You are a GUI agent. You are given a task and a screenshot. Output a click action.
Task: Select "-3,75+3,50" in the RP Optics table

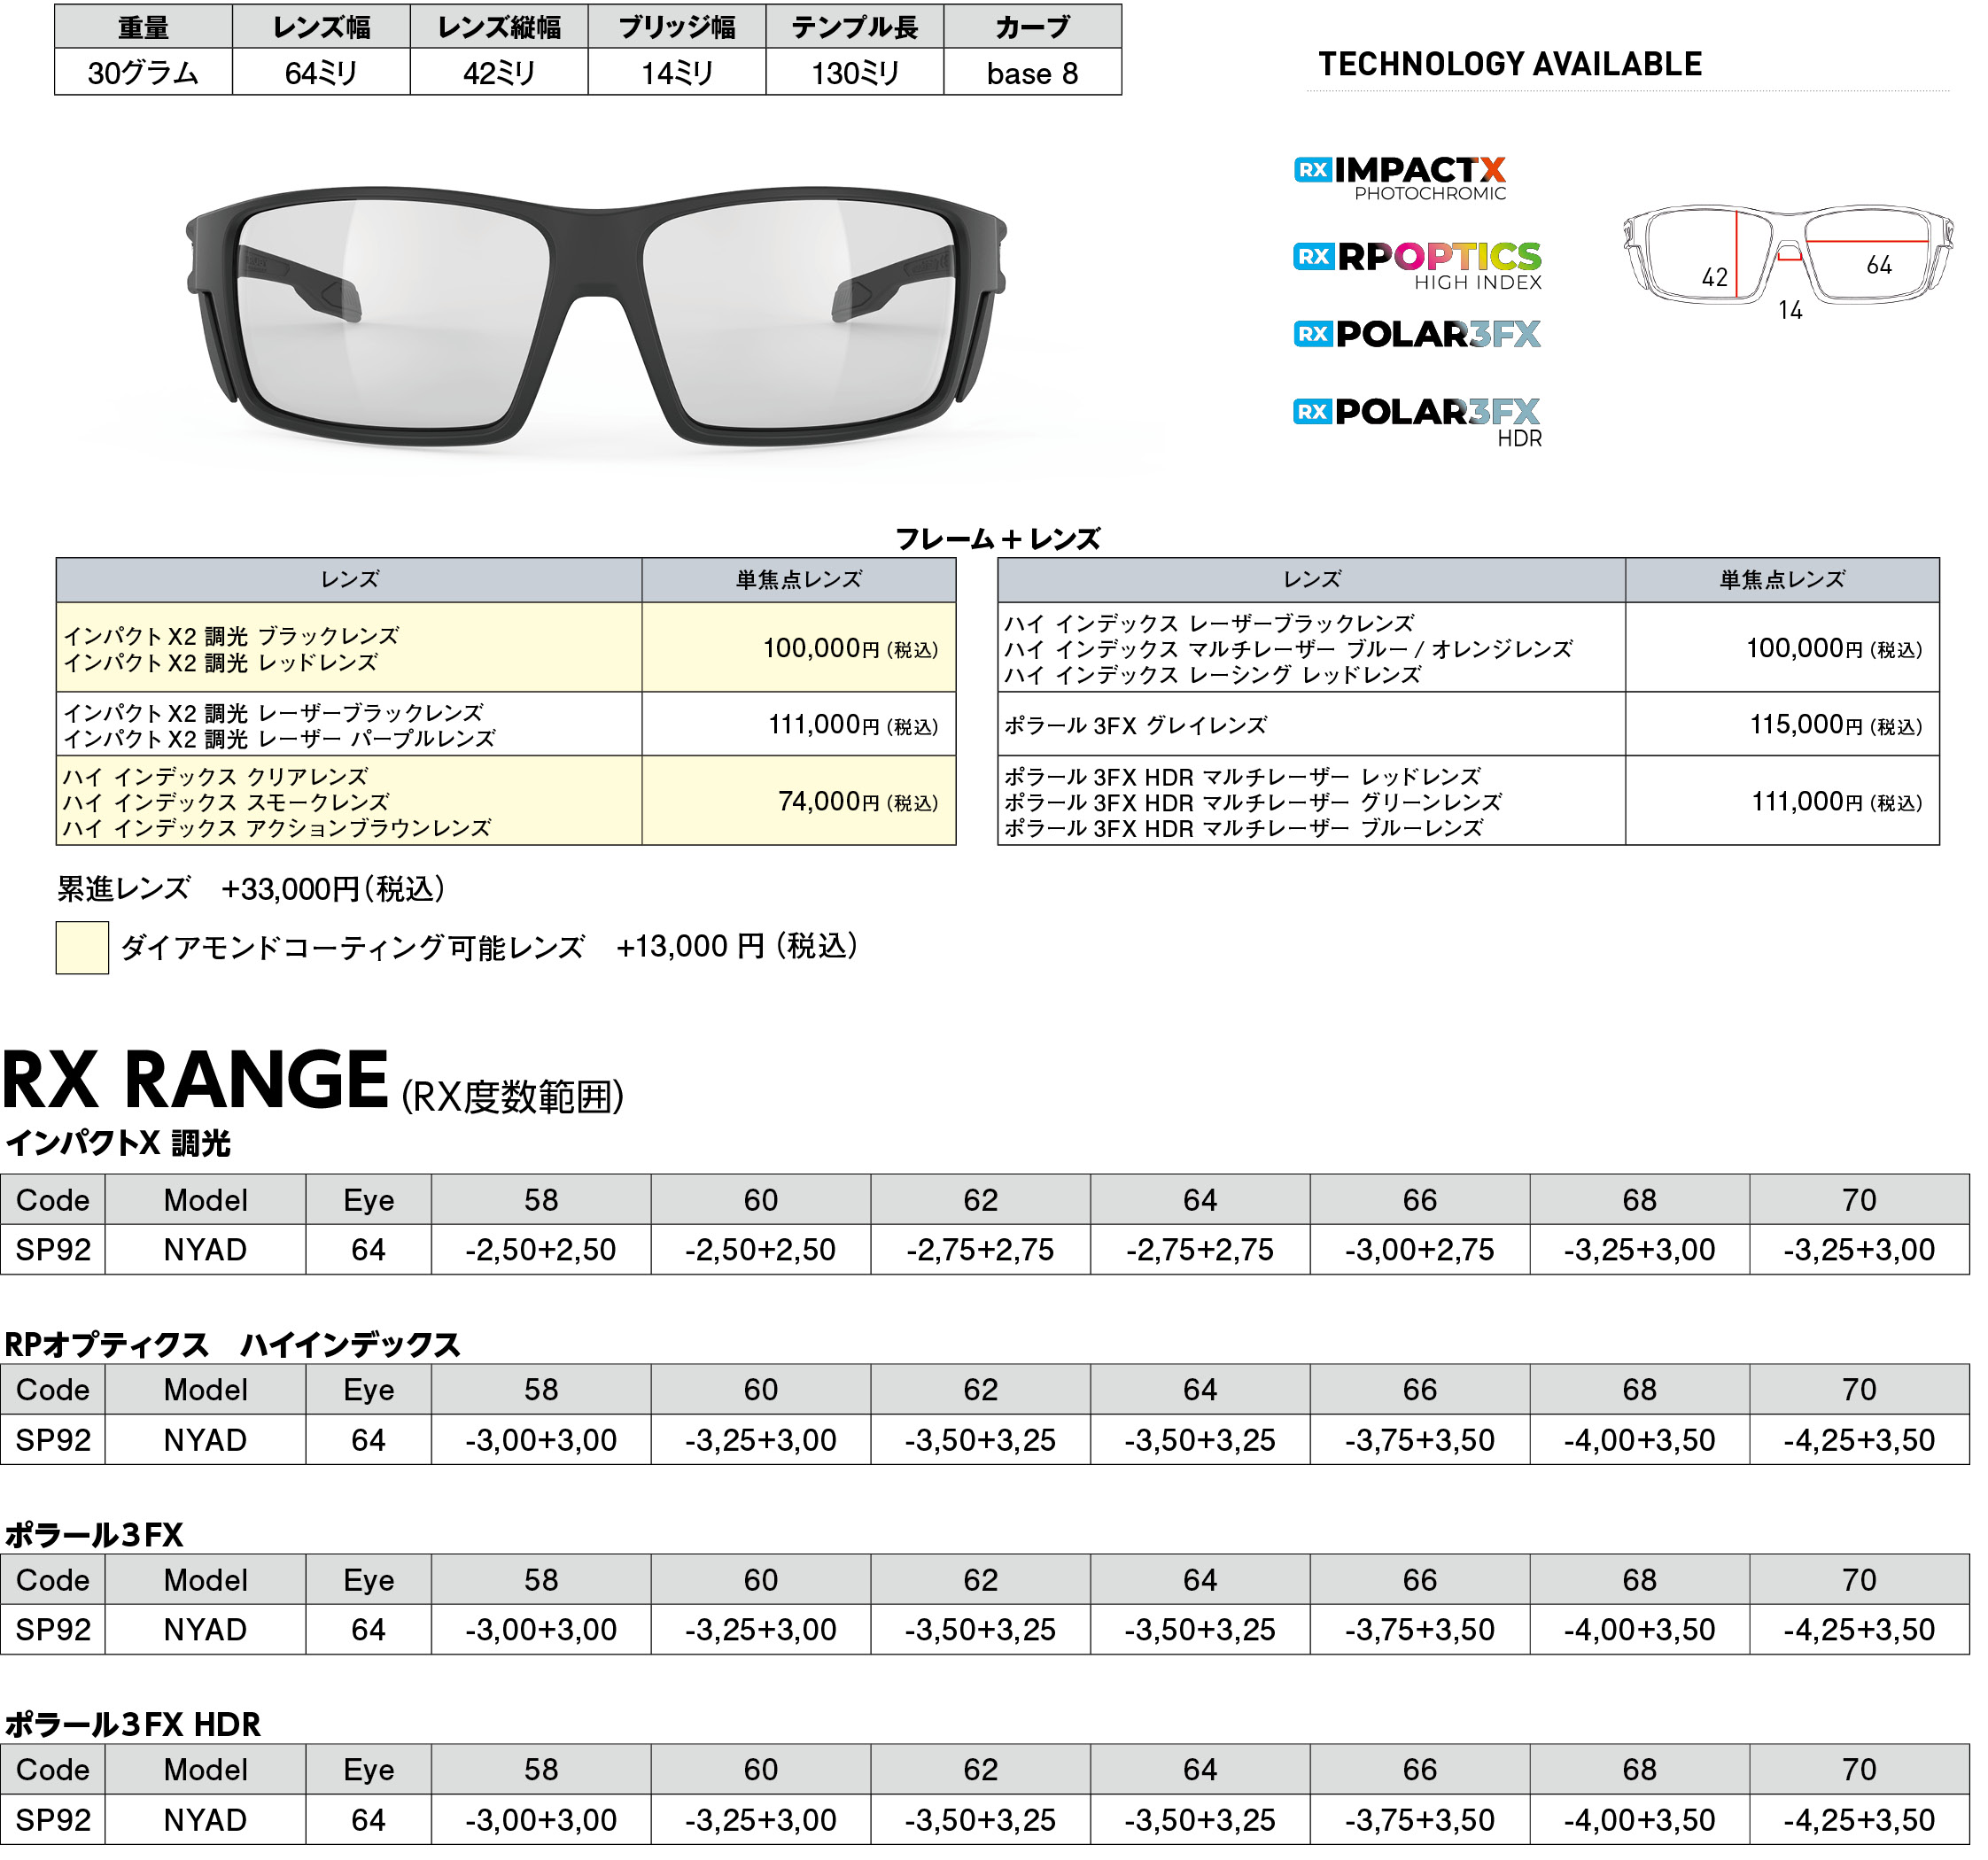pos(1420,1440)
